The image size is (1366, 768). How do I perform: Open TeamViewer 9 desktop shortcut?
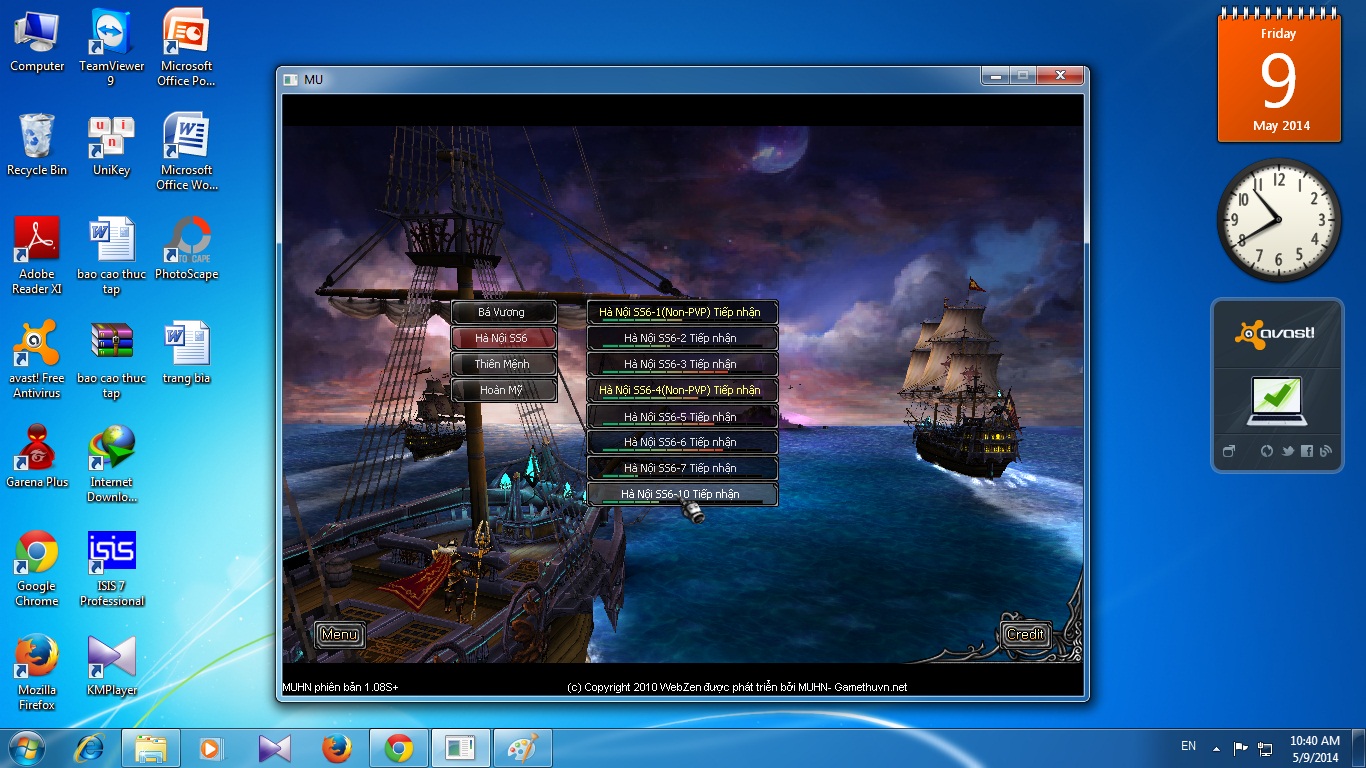click(111, 48)
